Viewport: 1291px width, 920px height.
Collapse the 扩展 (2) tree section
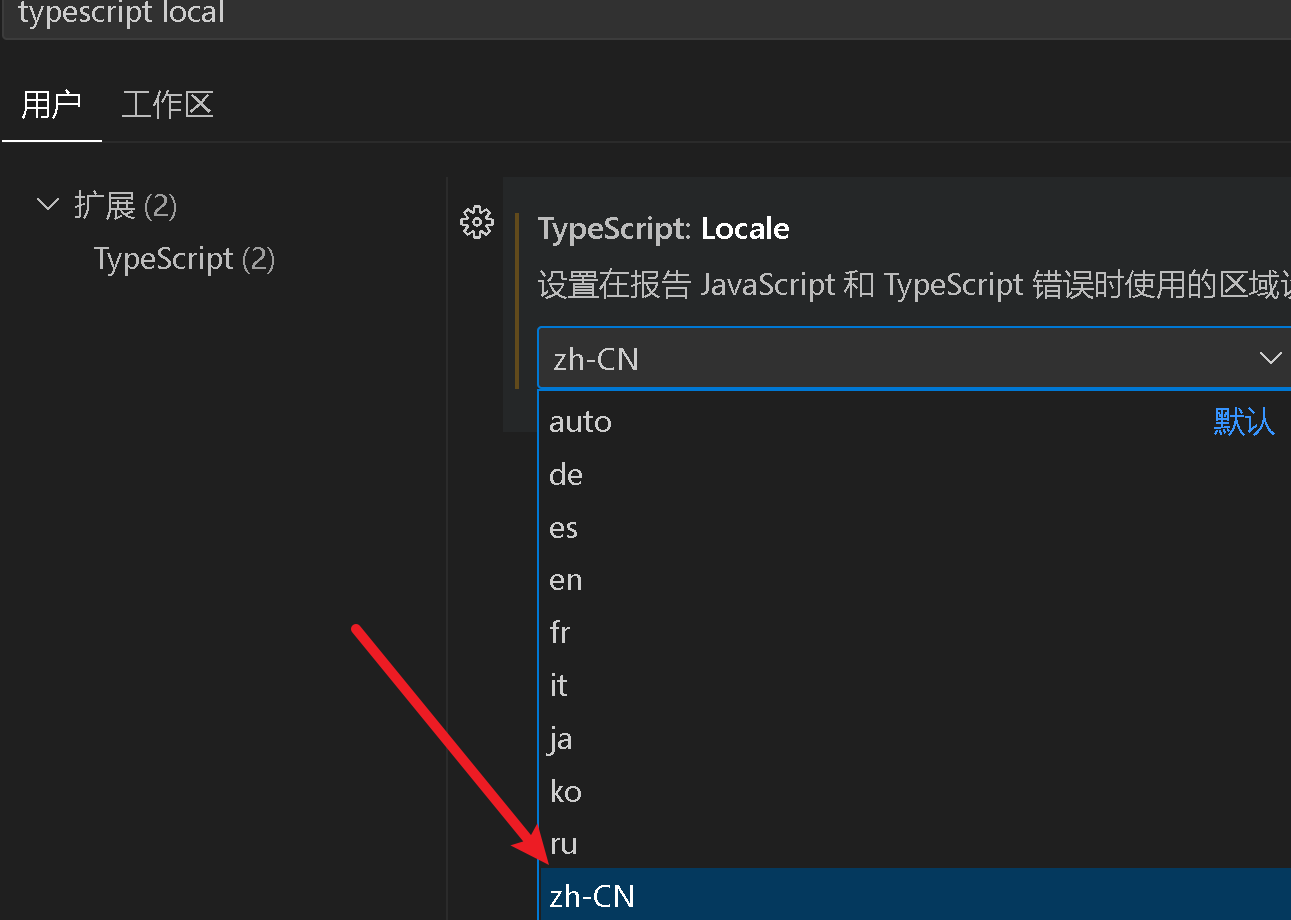pyautogui.click(x=47, y=206)
